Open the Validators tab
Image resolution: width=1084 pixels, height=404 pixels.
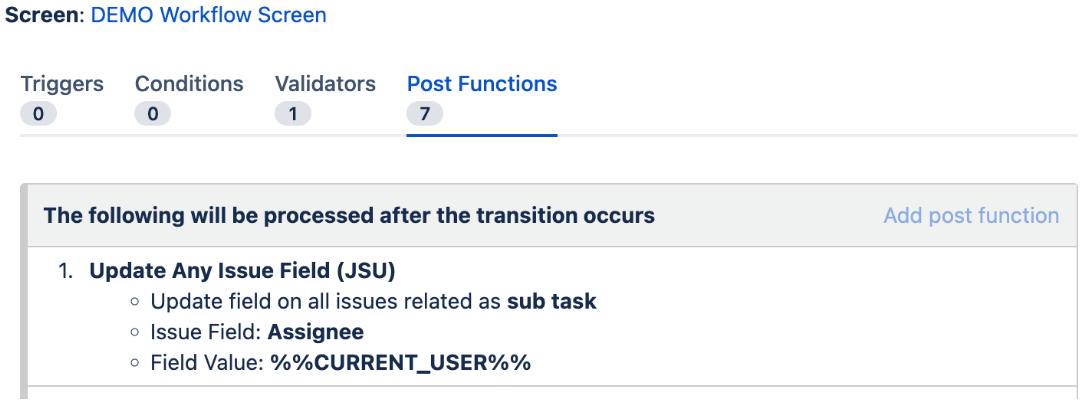(325, 84)
